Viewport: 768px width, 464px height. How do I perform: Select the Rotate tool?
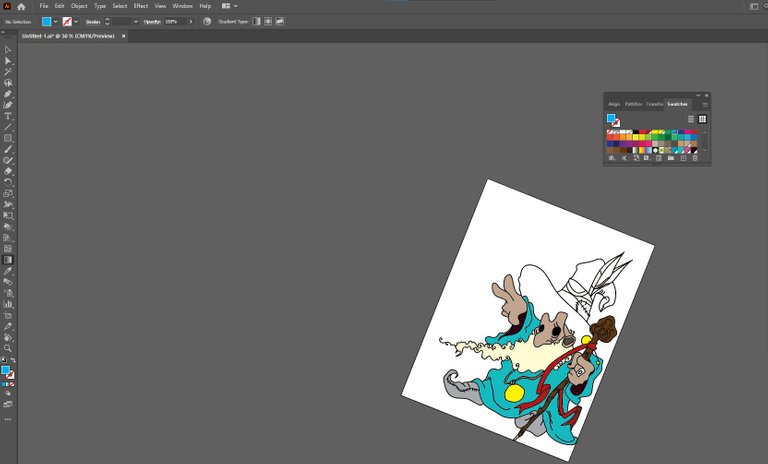click(x=8, y=182)
